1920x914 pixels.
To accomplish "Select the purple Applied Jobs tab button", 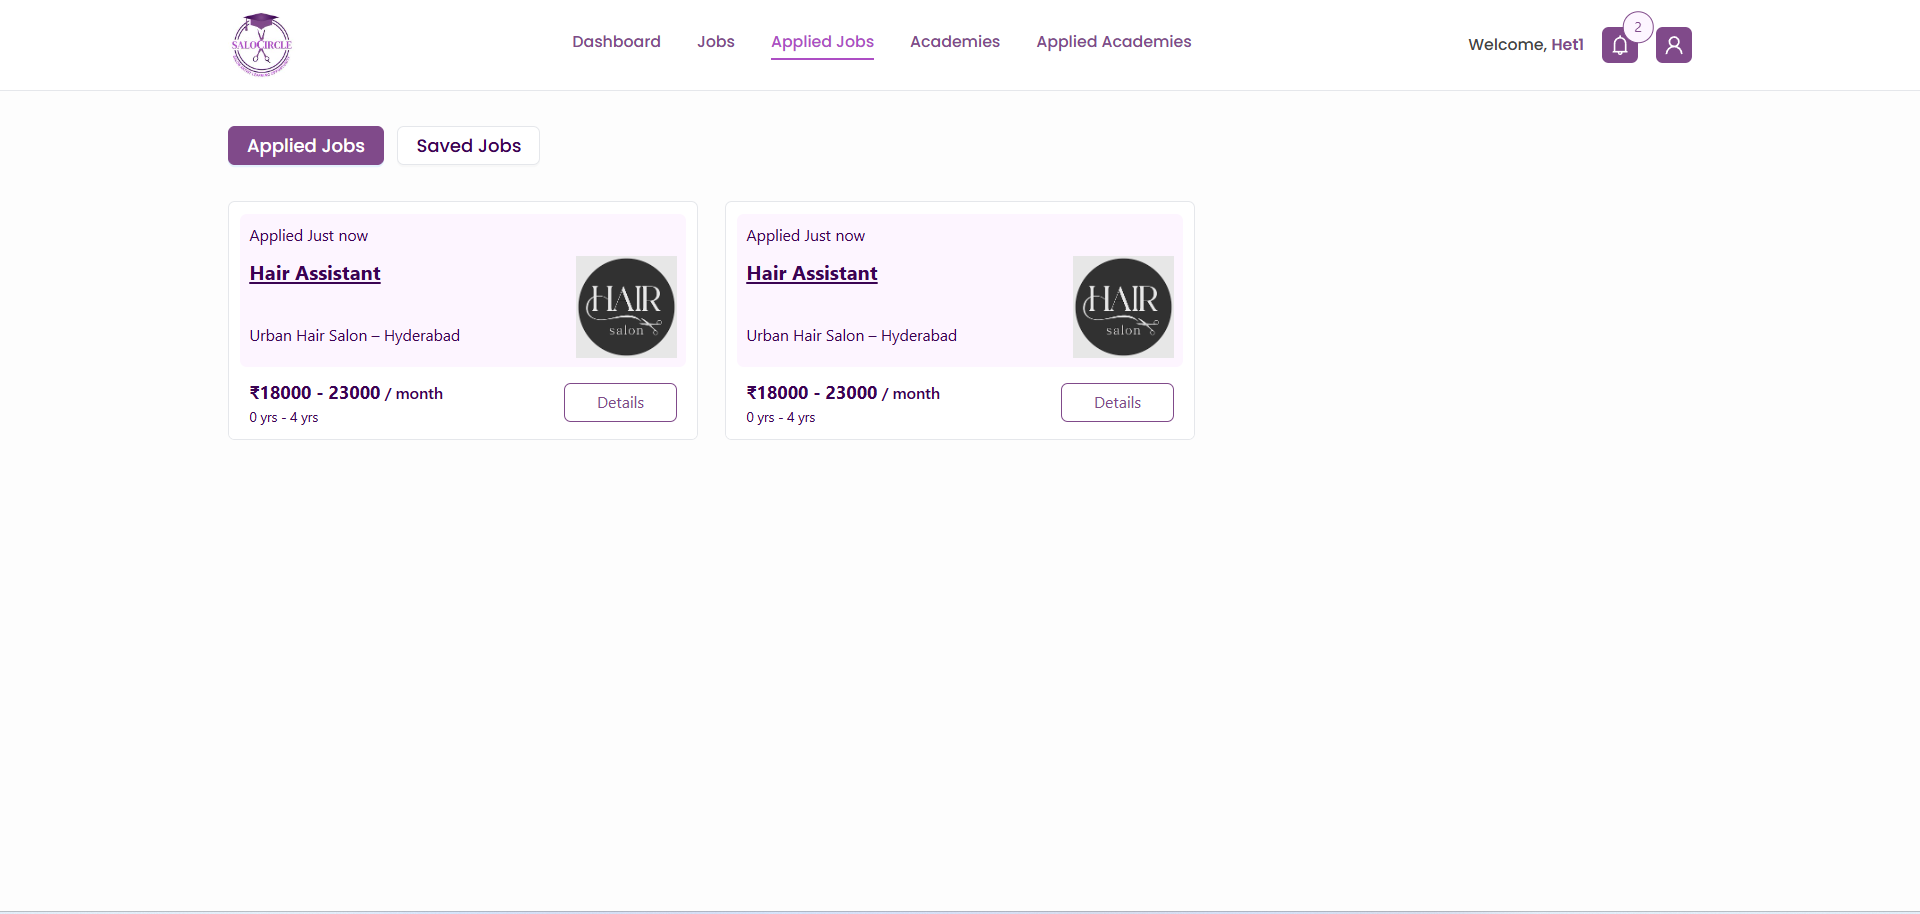I will [306, 146].
